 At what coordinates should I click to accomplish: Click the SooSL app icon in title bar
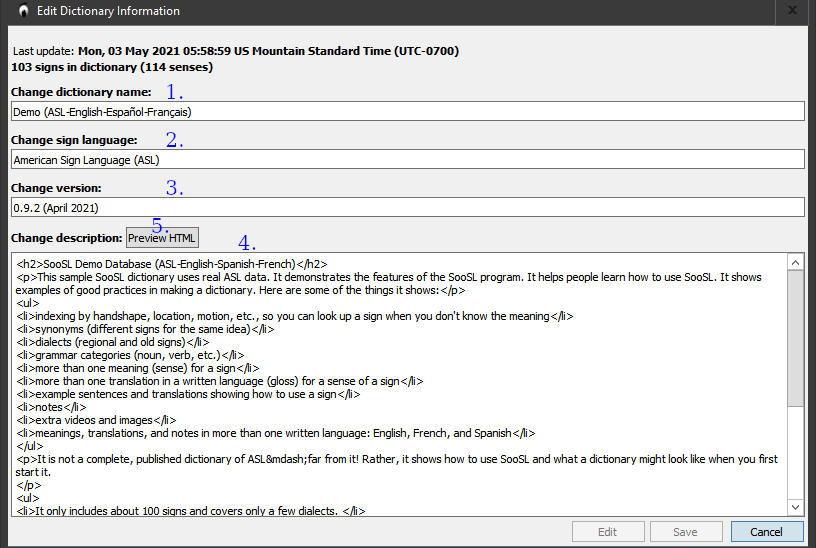point(23,10)
